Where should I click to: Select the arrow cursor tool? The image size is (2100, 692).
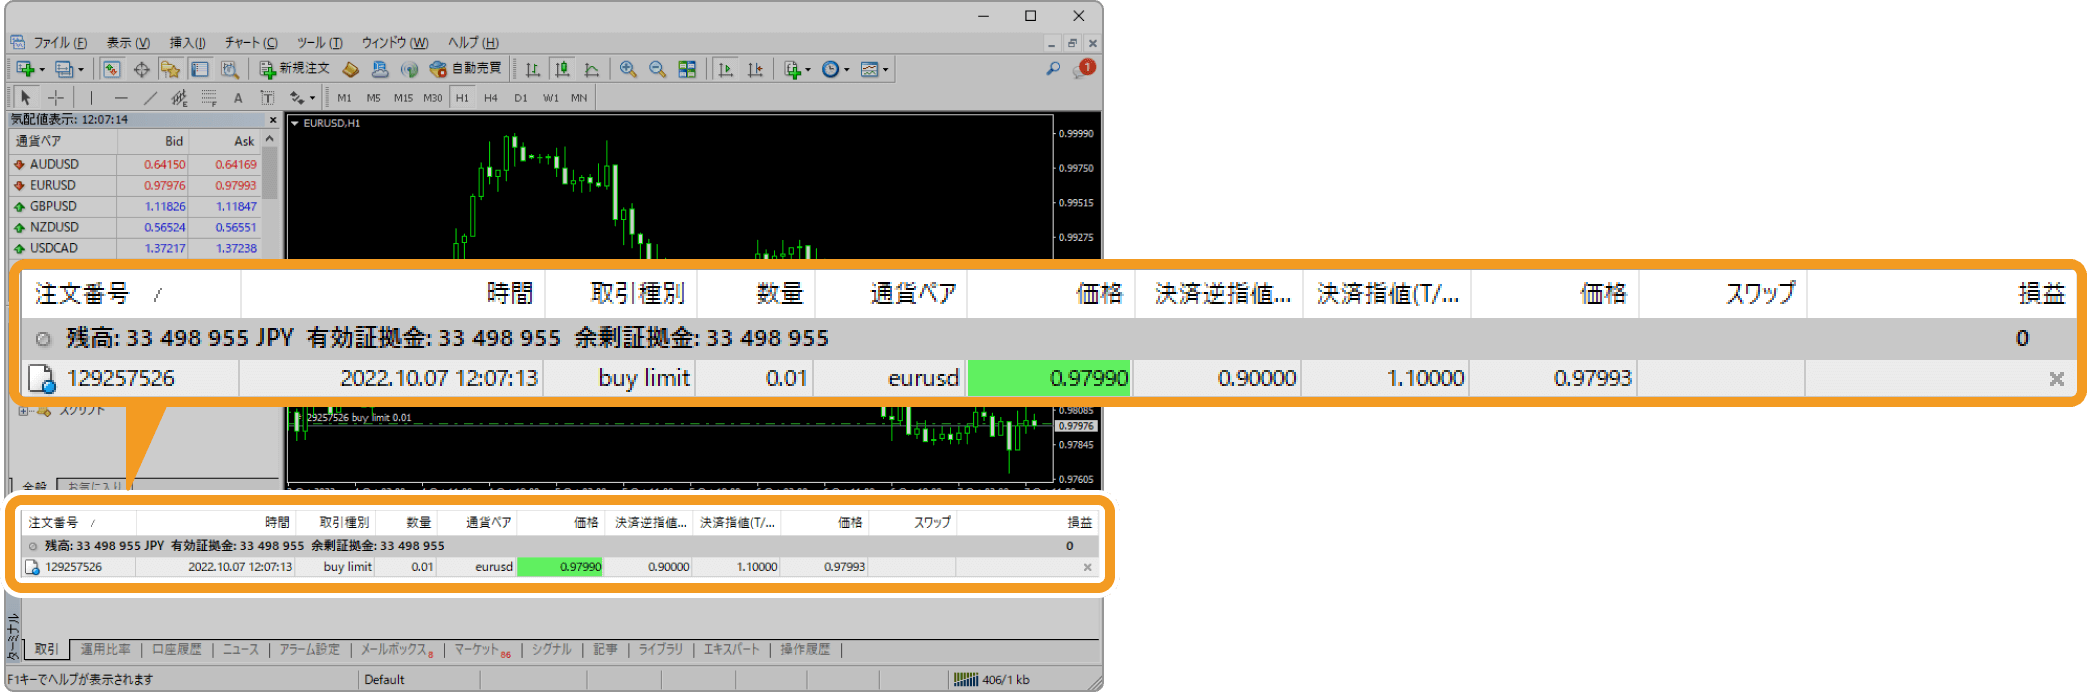[26, 97]
